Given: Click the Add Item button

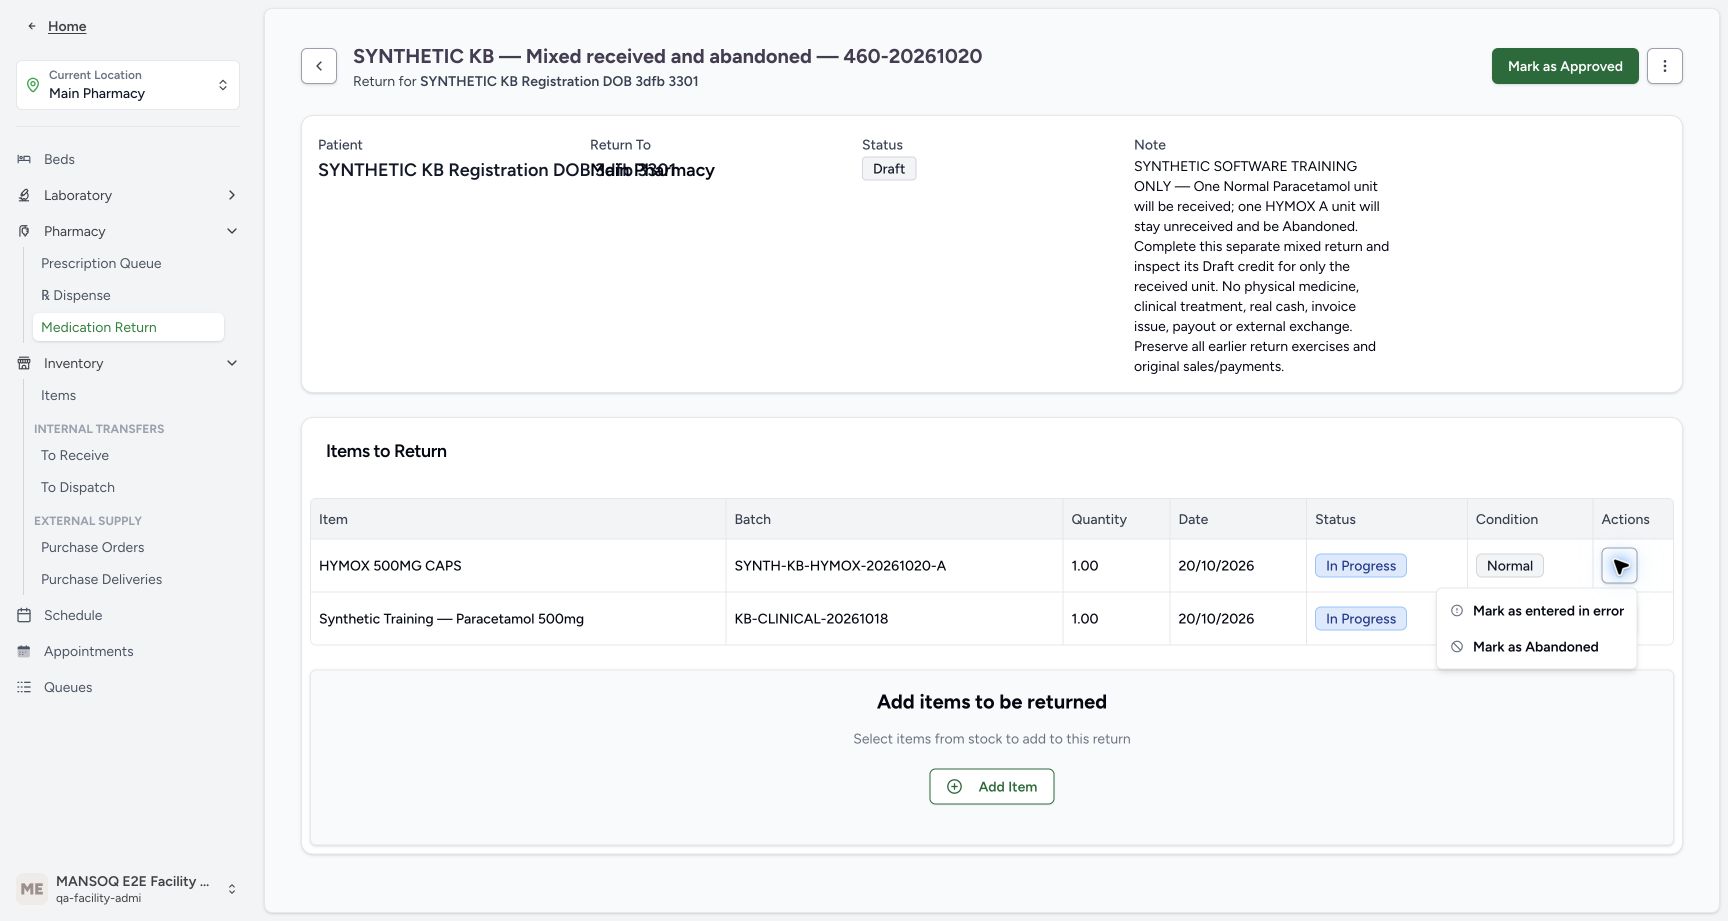Looking at the screenshot, I should point(992,787).
